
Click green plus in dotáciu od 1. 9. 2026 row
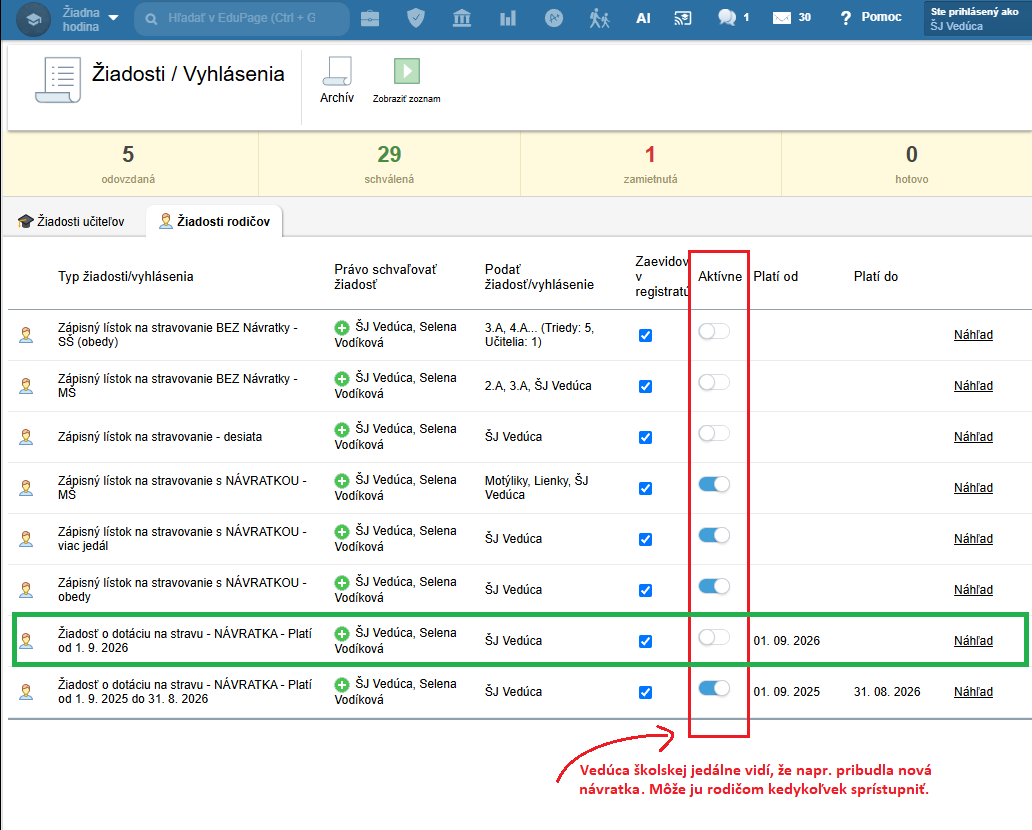pos(342,634)
